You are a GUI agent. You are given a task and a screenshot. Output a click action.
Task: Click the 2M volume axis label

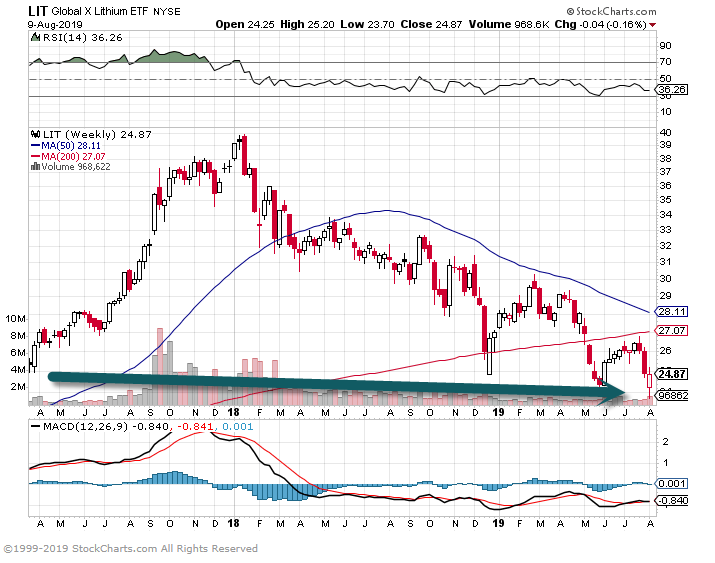click(x=18, y=387)
